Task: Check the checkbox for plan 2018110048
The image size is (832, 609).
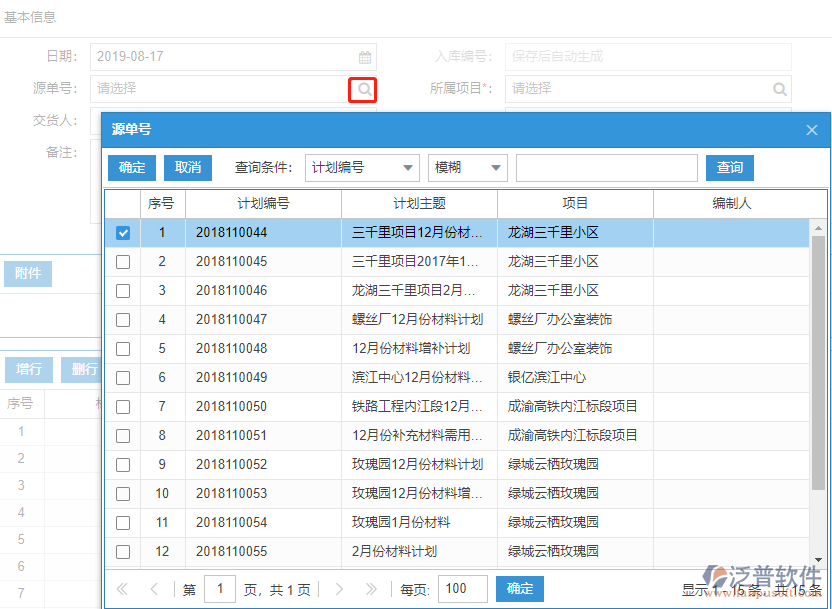Action: tap(122, 348)
